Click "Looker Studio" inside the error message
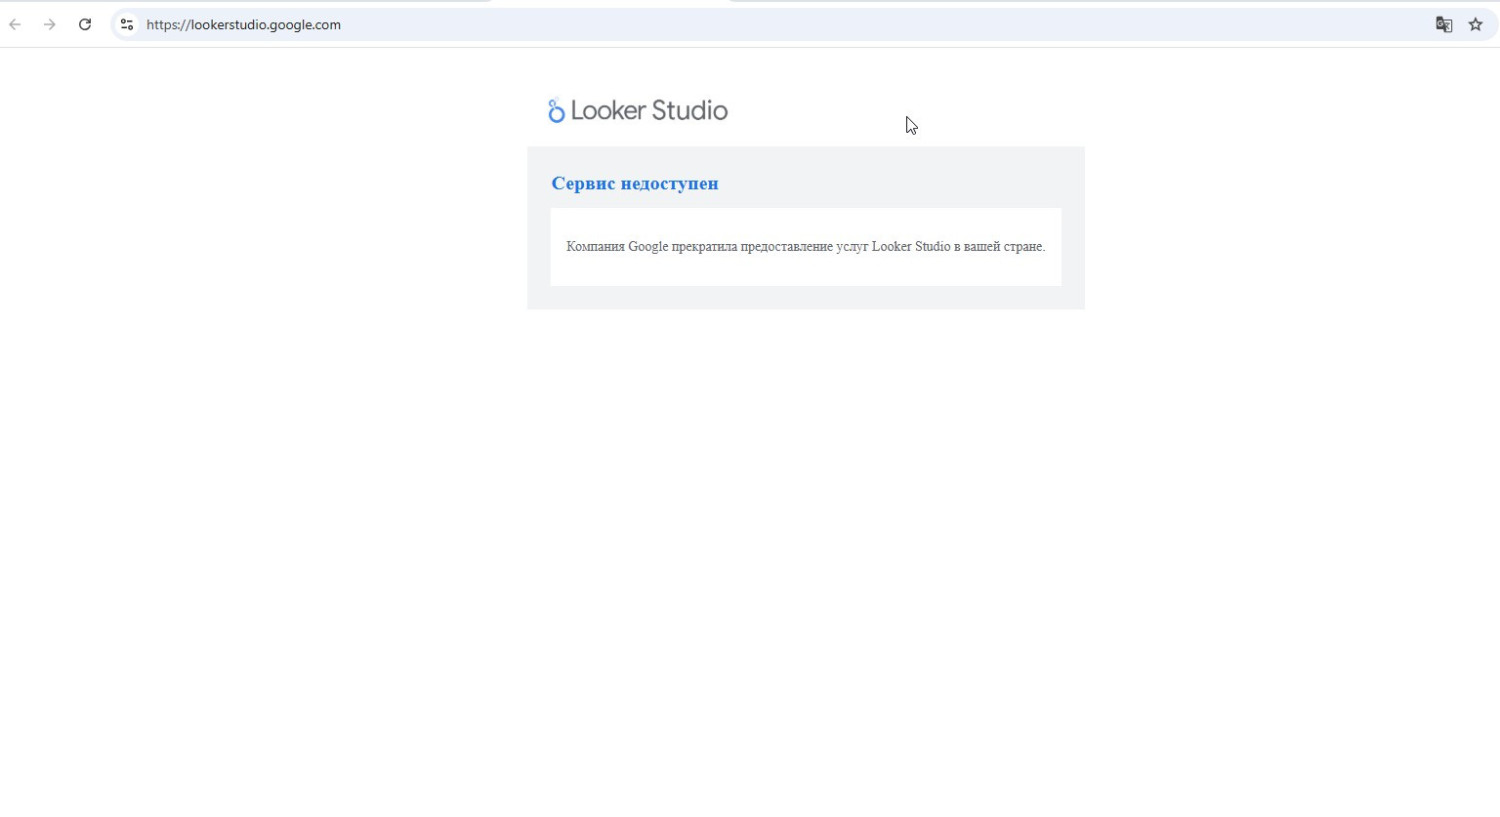1500x817 pixels. point(910,247)
